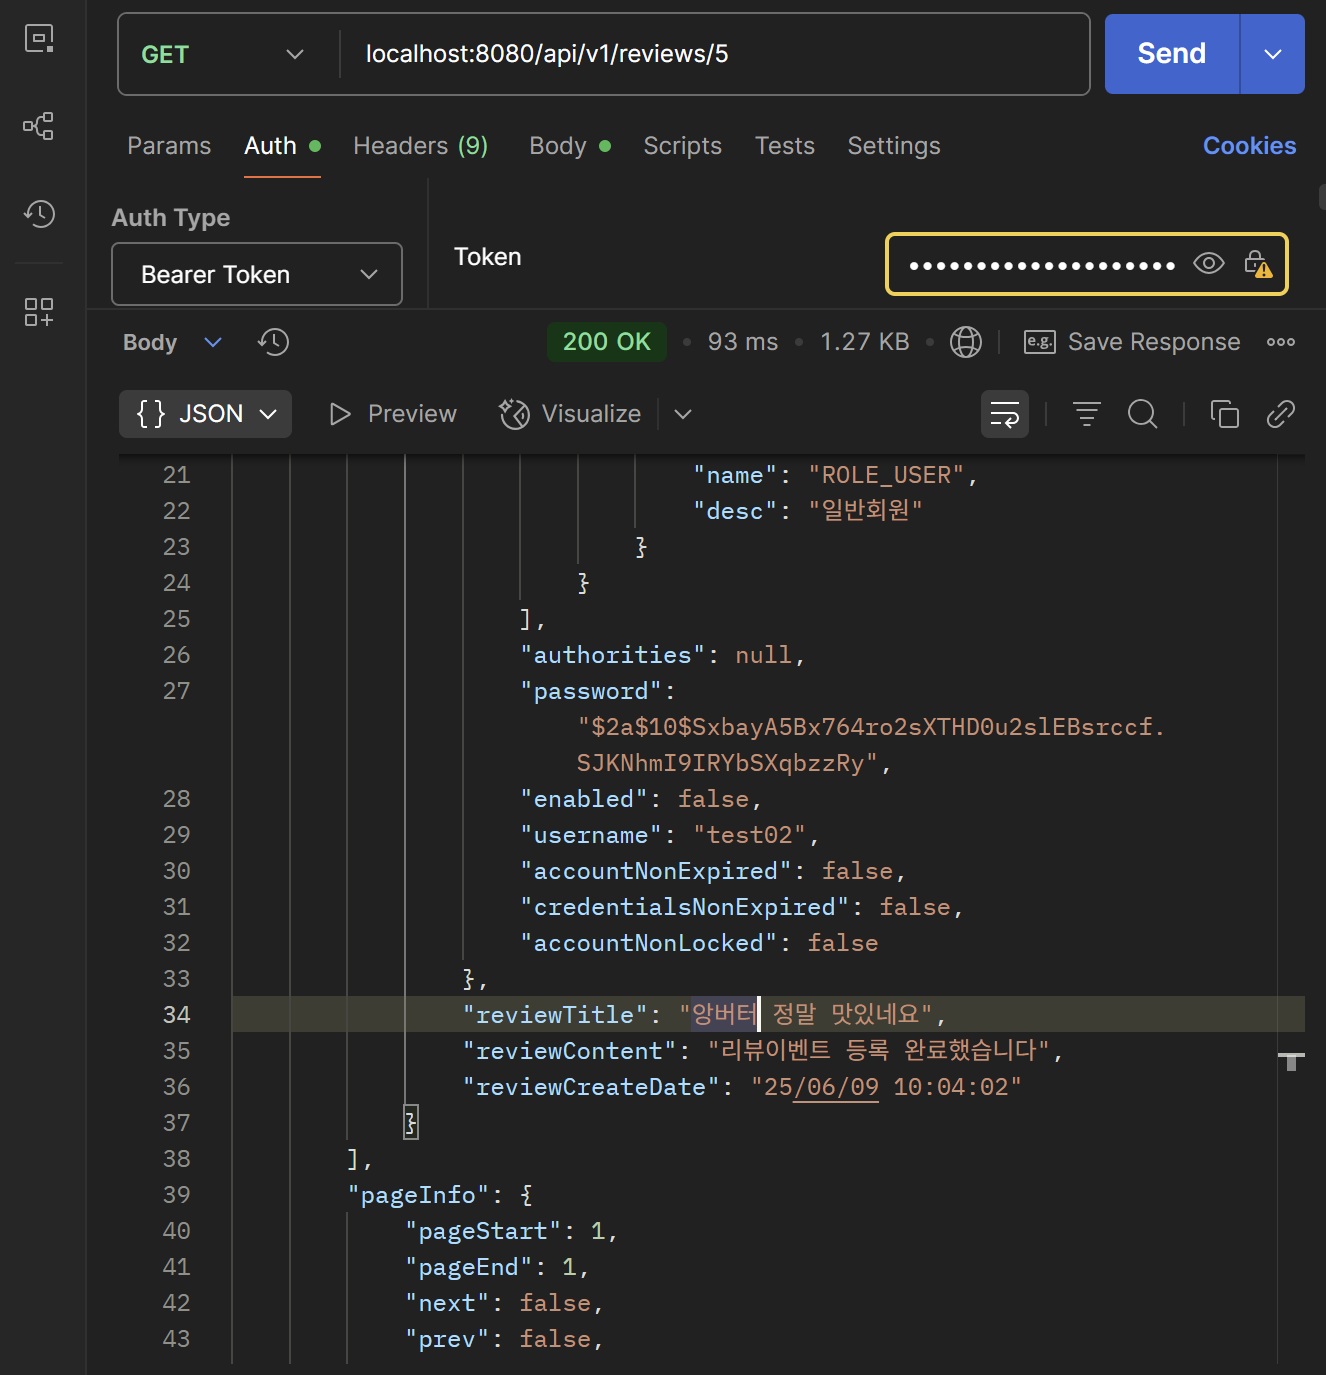1326x1375 pixels.
Task: Open the Collections sidebar icon
Action: tap(39, 39)
